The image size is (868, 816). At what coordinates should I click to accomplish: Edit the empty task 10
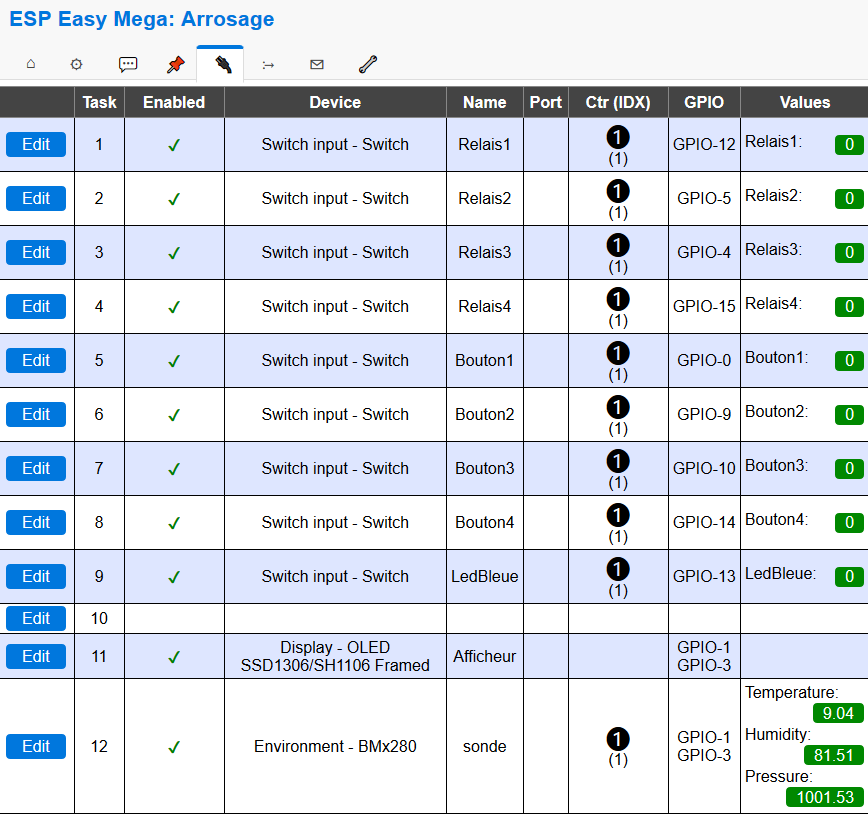pos(36,619)
